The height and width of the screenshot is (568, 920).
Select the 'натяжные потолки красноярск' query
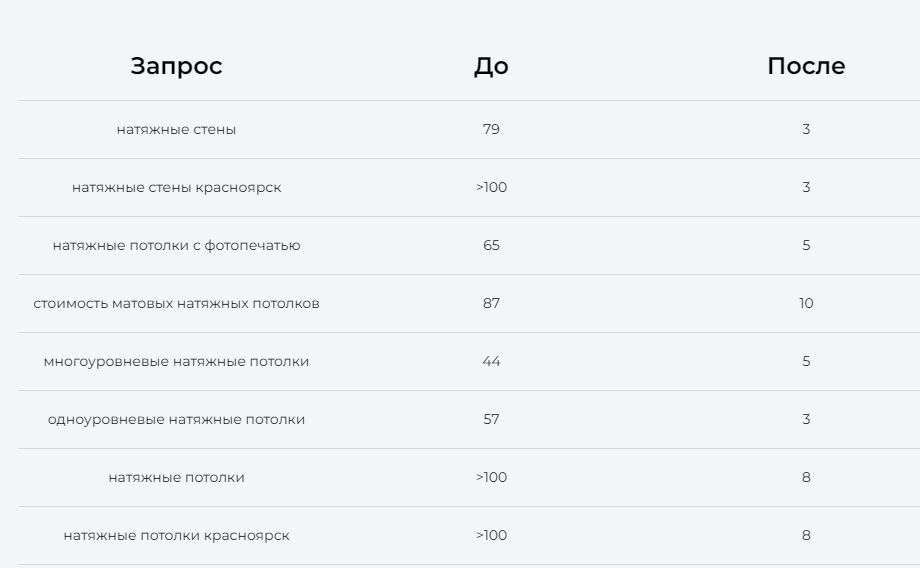click(176, 535)
